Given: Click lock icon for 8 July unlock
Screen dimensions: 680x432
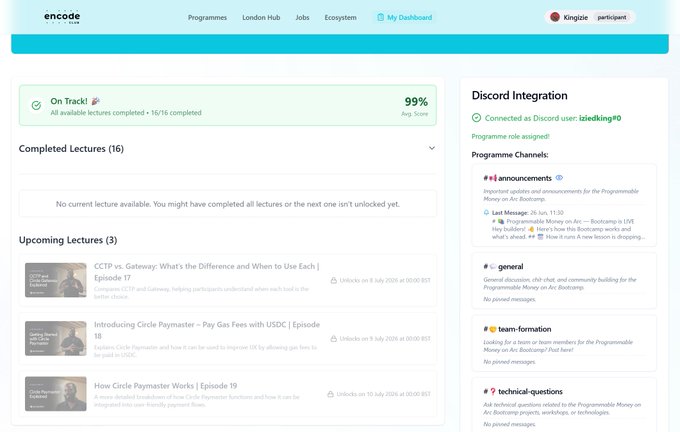Looking at the screenshot, I should (333, 281).
